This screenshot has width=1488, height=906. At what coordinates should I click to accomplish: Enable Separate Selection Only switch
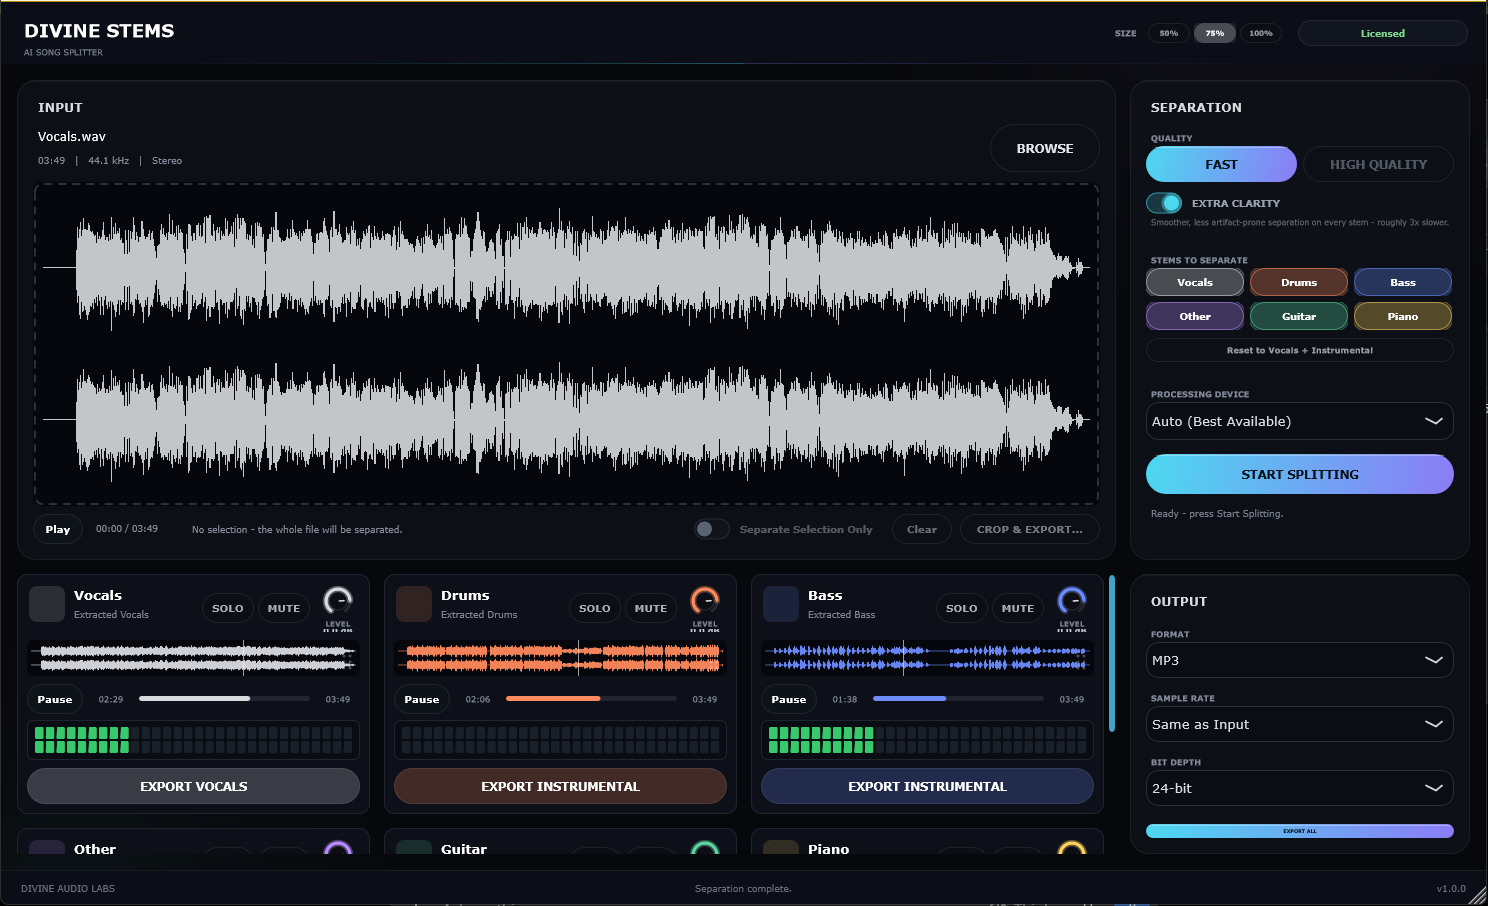[712, 529]
